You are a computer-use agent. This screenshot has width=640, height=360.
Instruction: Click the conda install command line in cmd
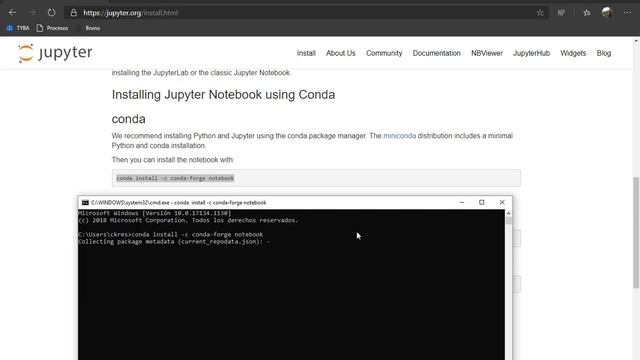coord(171,235)
